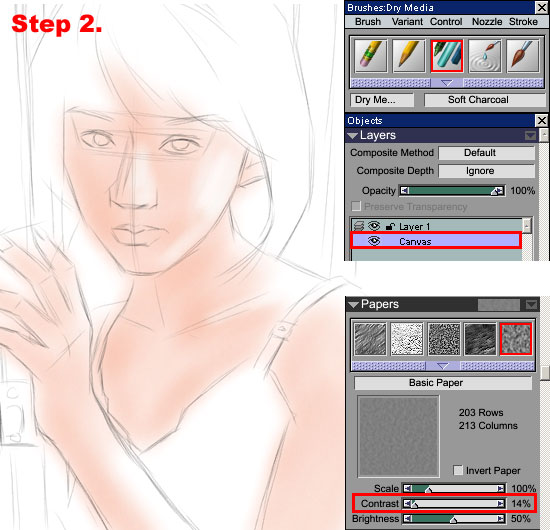
Task: Choose the Dry Media crayons brush
Action: tap(447, 56)
